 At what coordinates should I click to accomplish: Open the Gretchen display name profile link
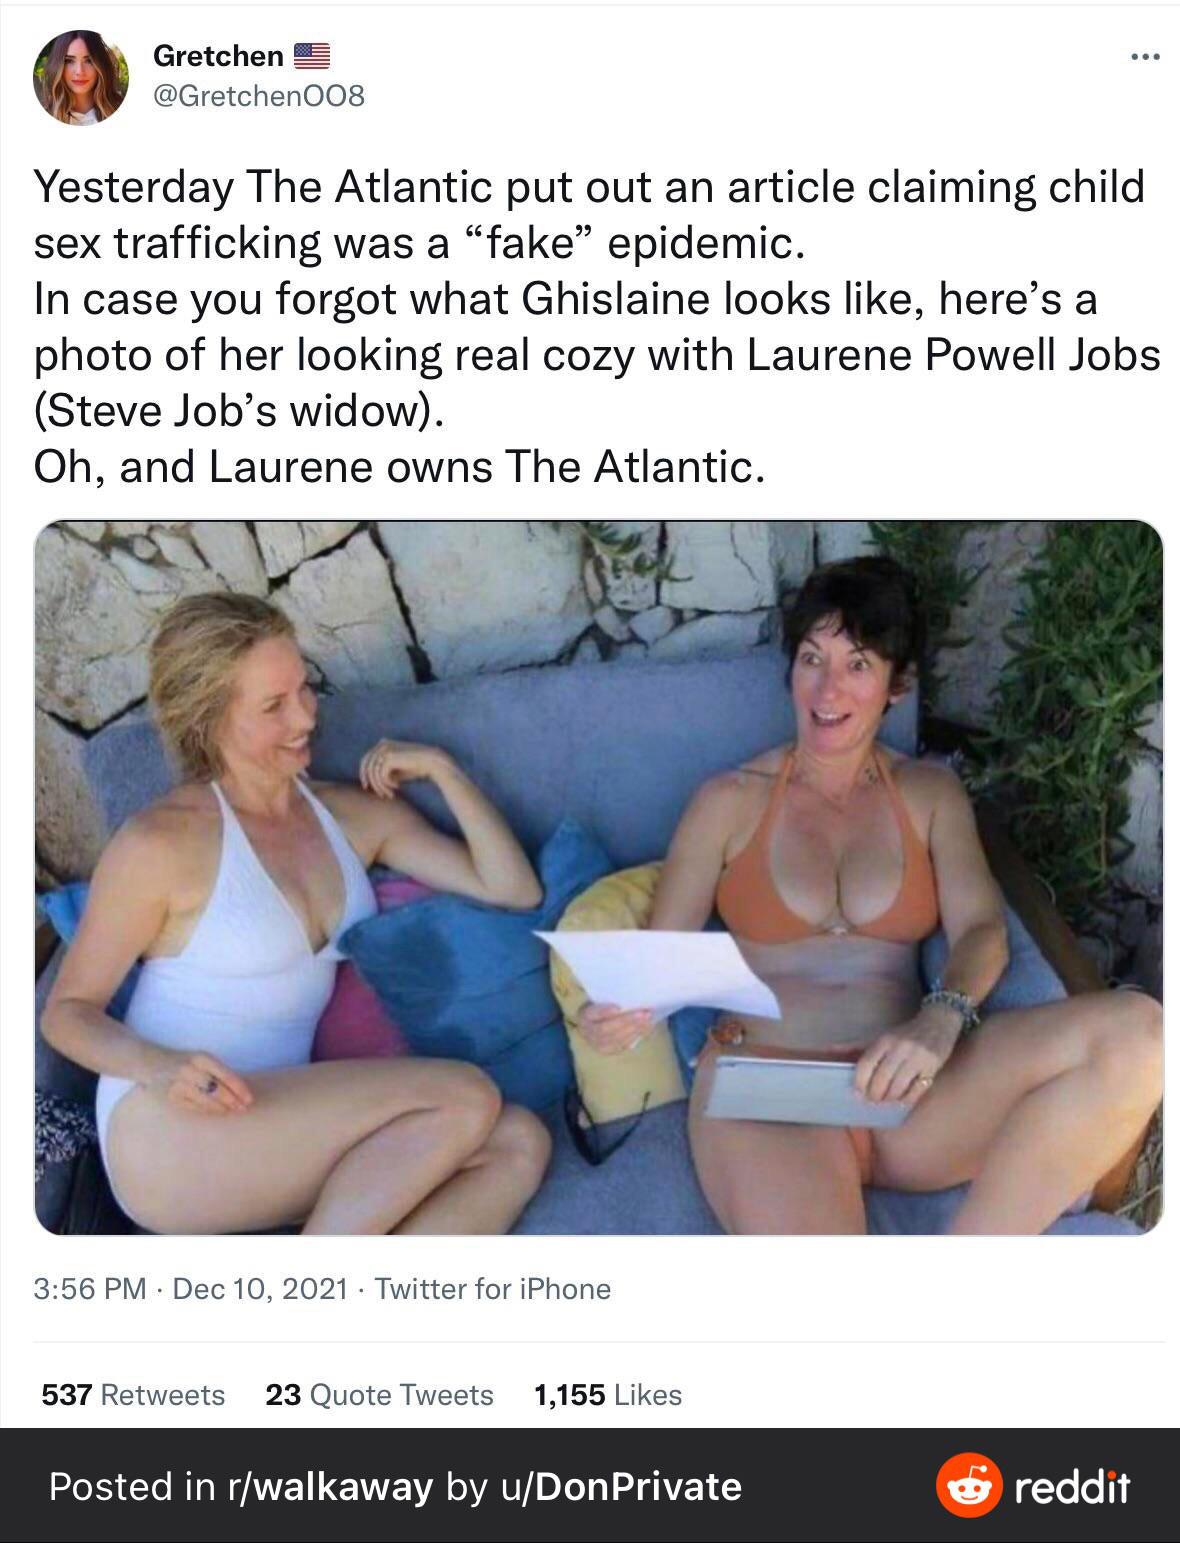[x=218, y=56]
